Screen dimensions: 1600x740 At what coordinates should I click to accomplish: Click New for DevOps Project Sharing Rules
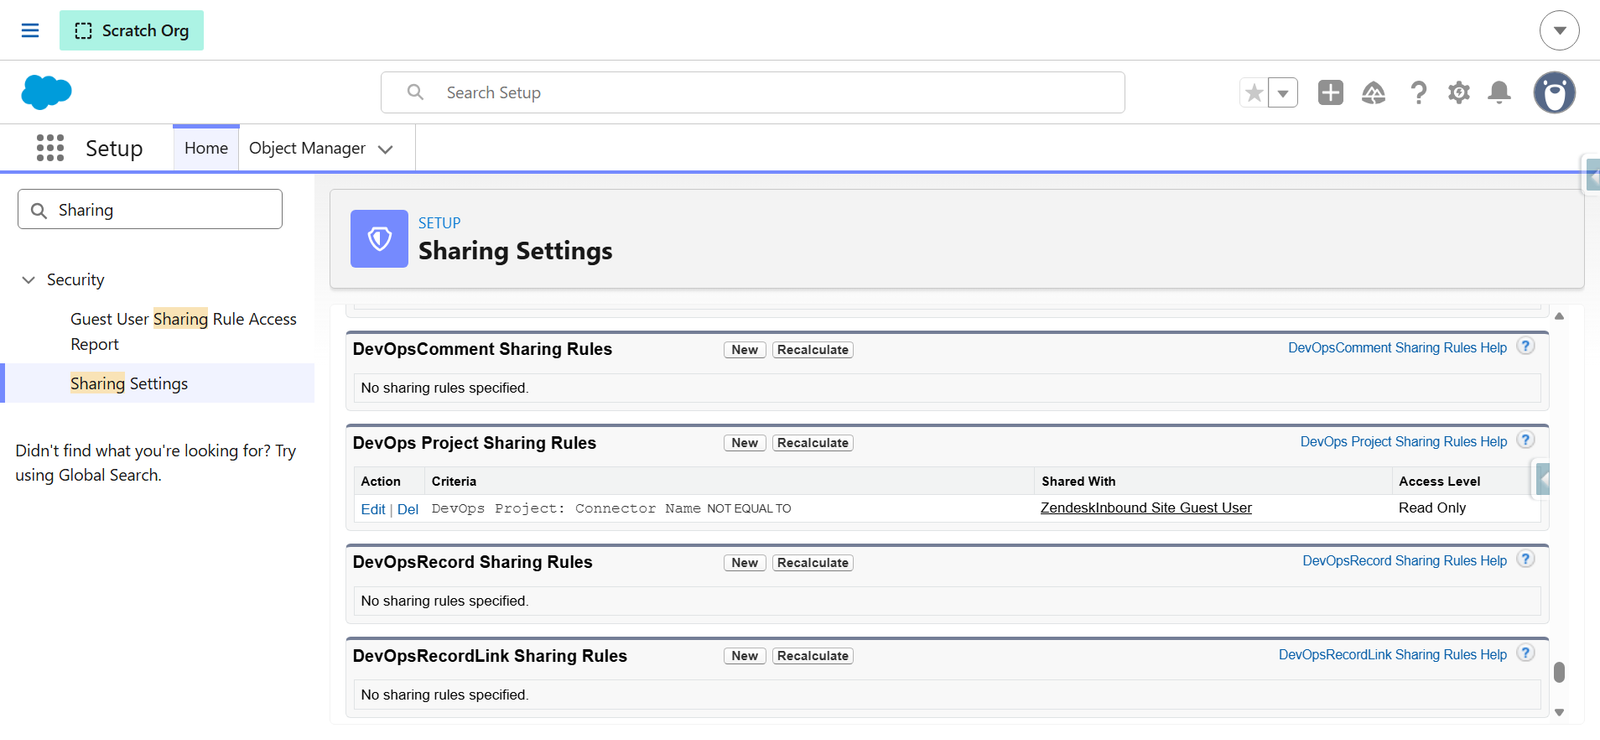point(745,443)
